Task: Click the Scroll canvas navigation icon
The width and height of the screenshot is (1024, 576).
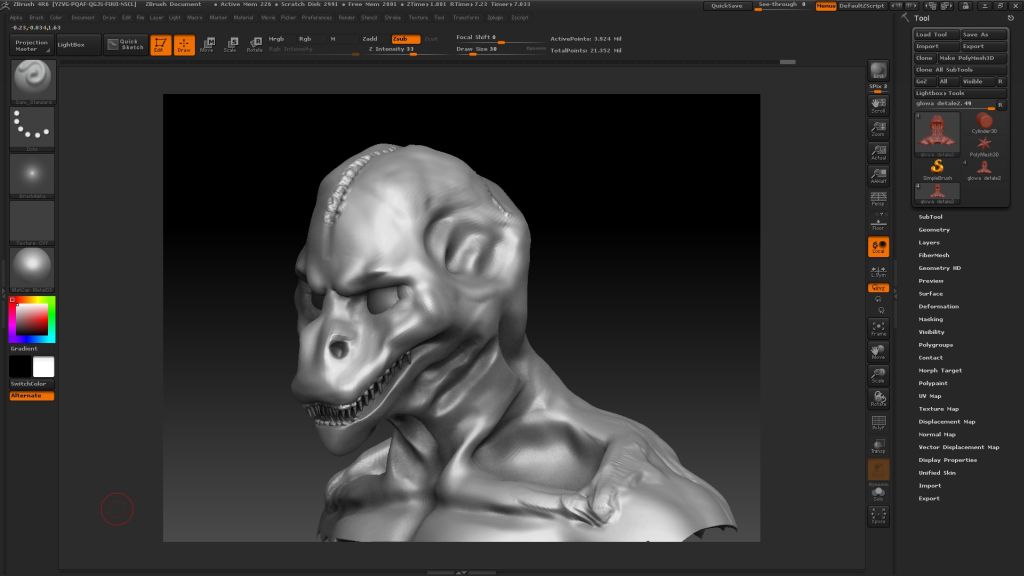Action: click(x=878, y=104)
